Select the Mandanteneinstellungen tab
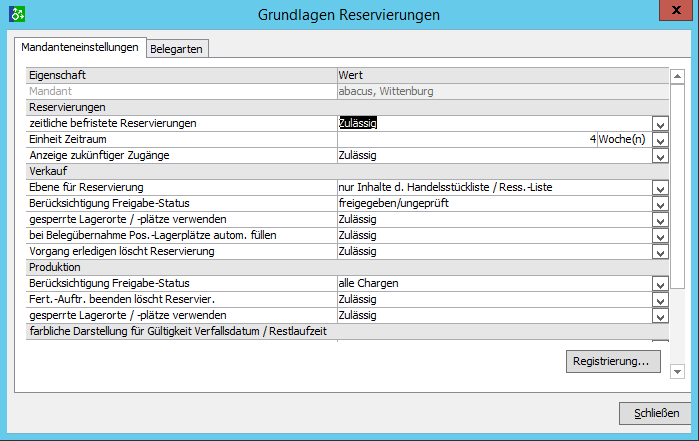 80,48
